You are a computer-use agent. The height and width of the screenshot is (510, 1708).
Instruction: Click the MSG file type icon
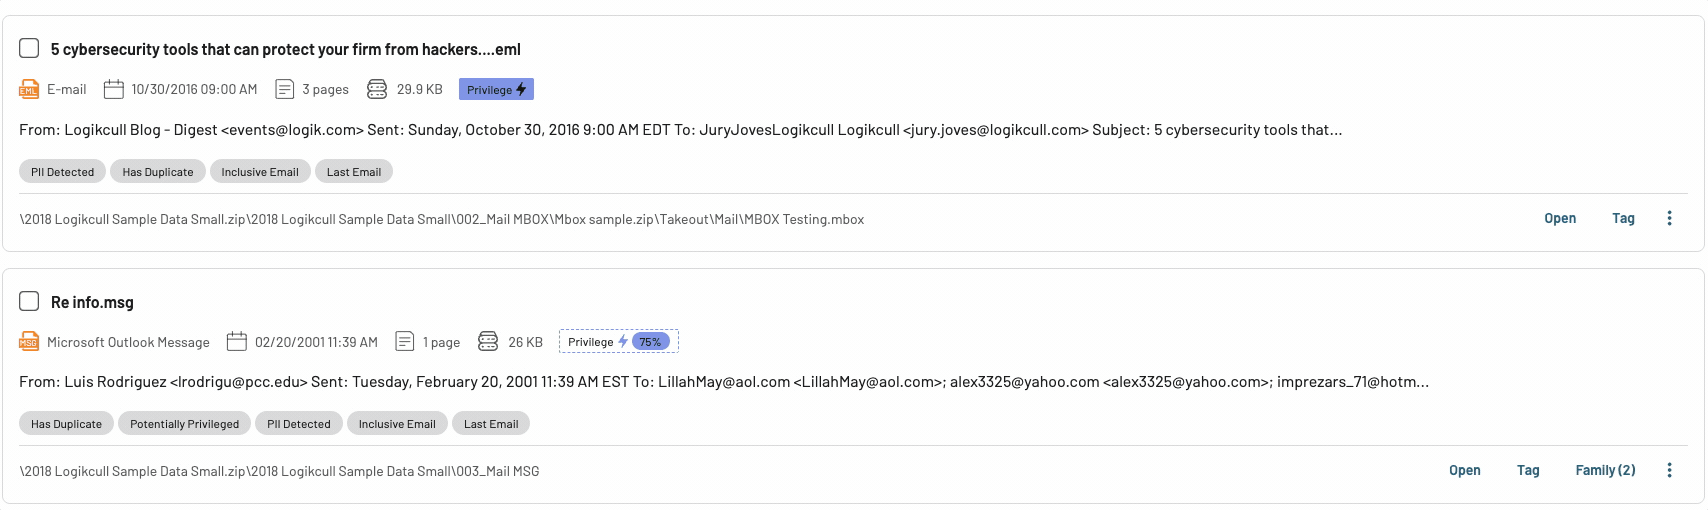pyautogui.click(x=29, y=342)
